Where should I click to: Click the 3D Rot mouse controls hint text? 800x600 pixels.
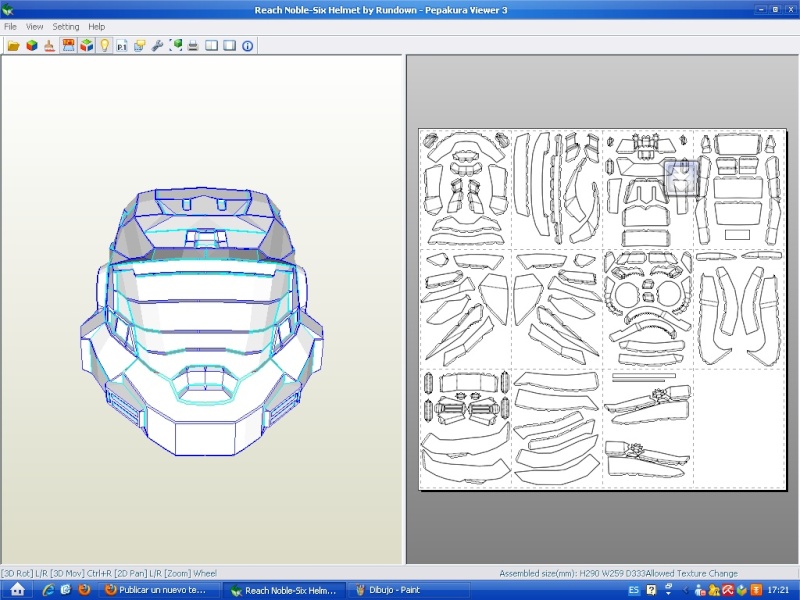pyautogui.click(x=109, y=573)
